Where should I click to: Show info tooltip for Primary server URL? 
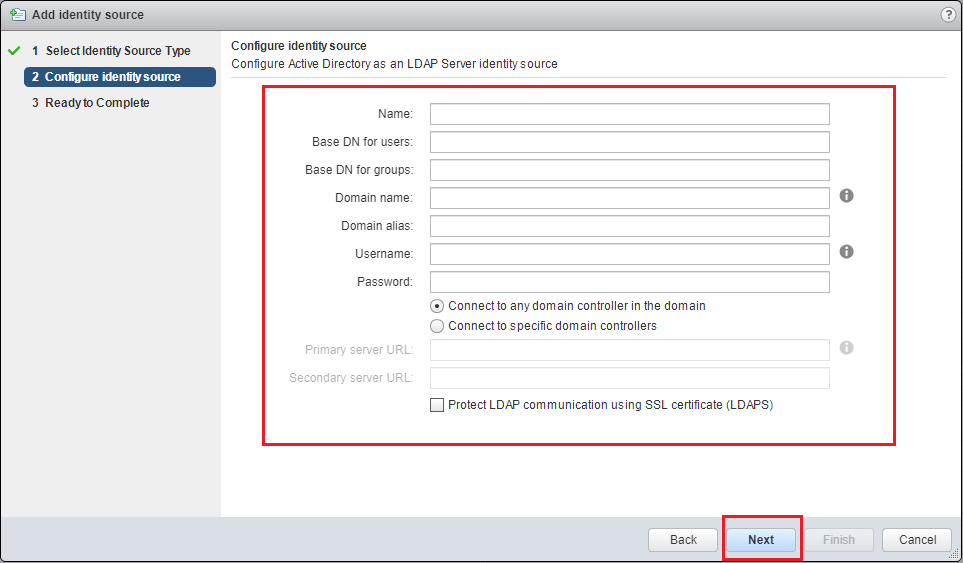(x=846, y=348)
